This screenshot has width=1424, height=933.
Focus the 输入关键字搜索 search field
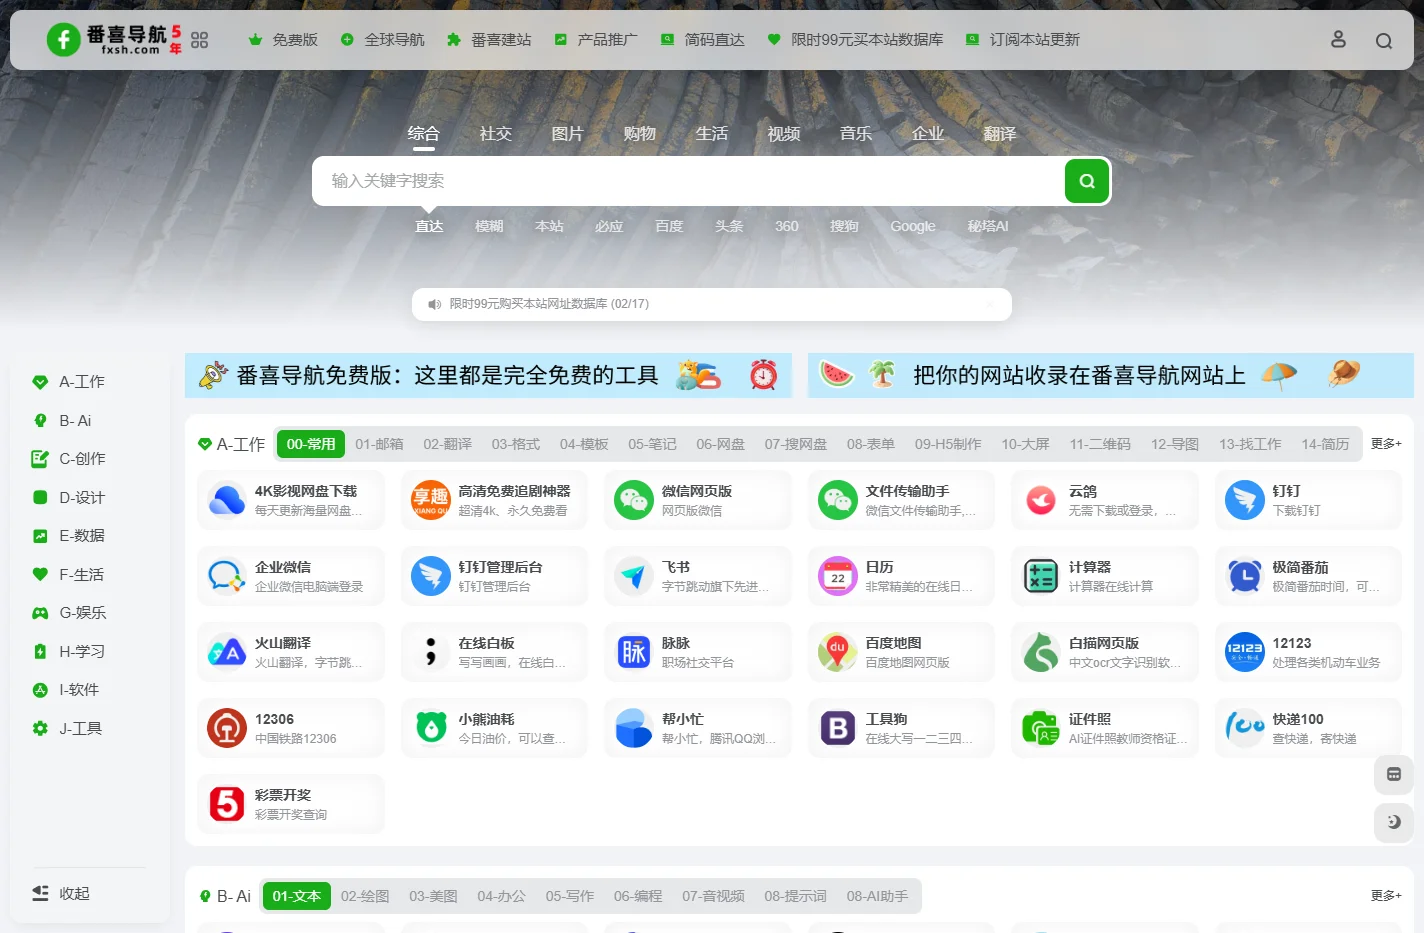tap(690, 181)
